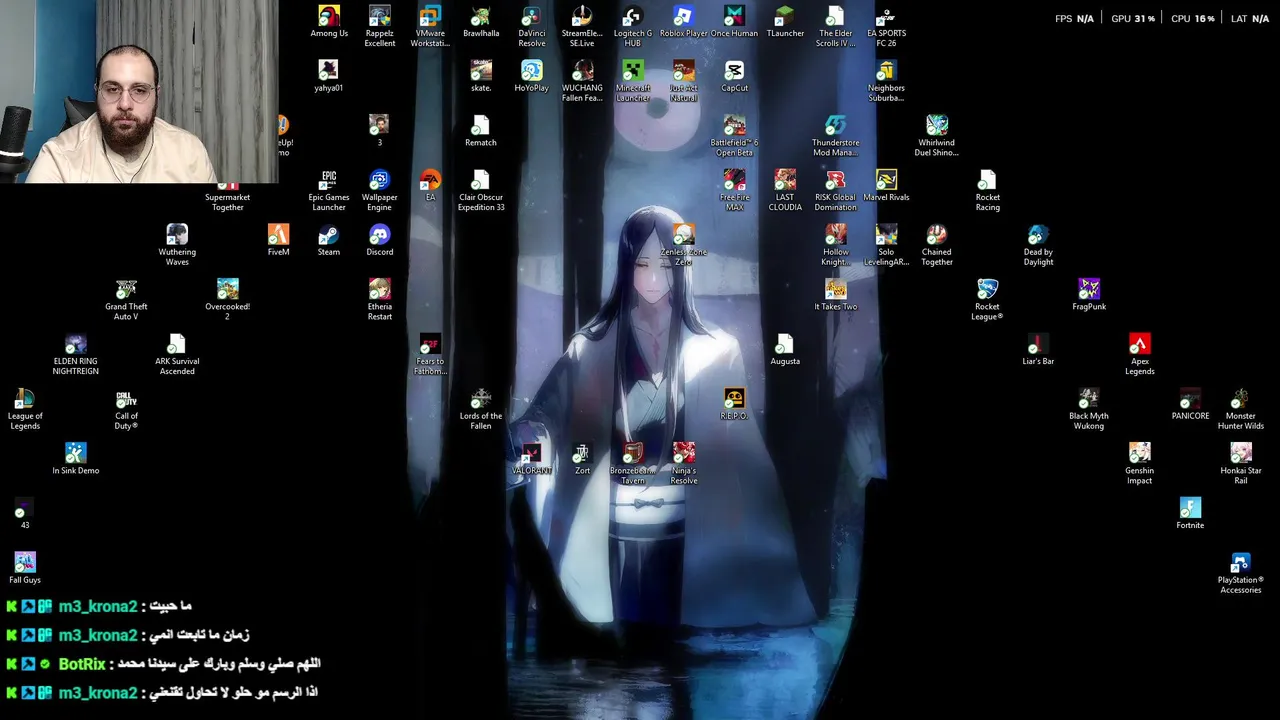Click the GPU 31% overlay readout
This screenshot has width=1280, height=720.
tap(1133, 19)
